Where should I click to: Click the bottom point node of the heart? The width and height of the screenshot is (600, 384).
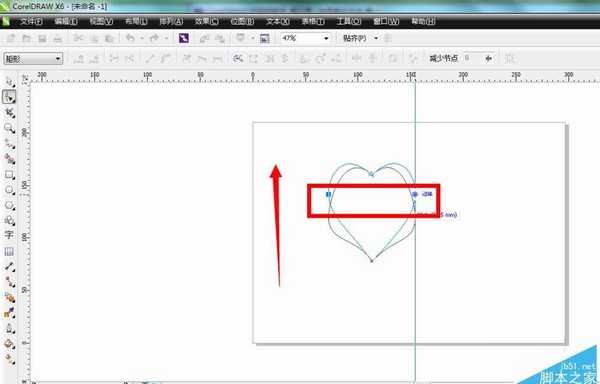pyautogui.click(x=372, y=261)
